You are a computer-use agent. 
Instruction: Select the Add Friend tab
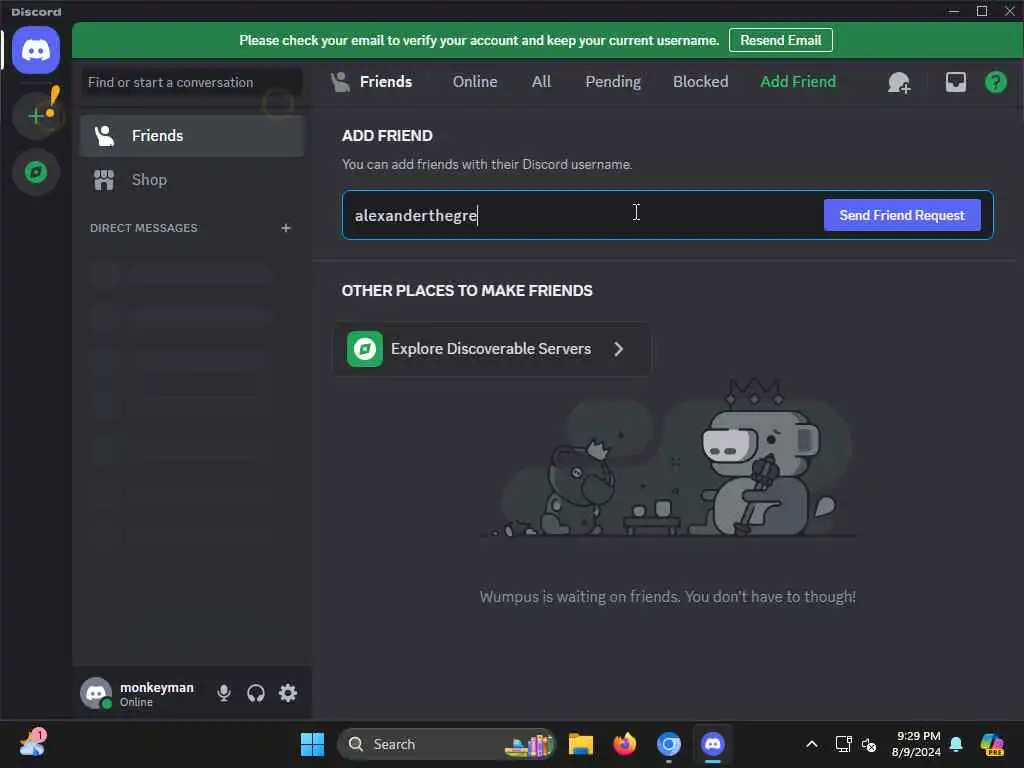tap(797, 82)
